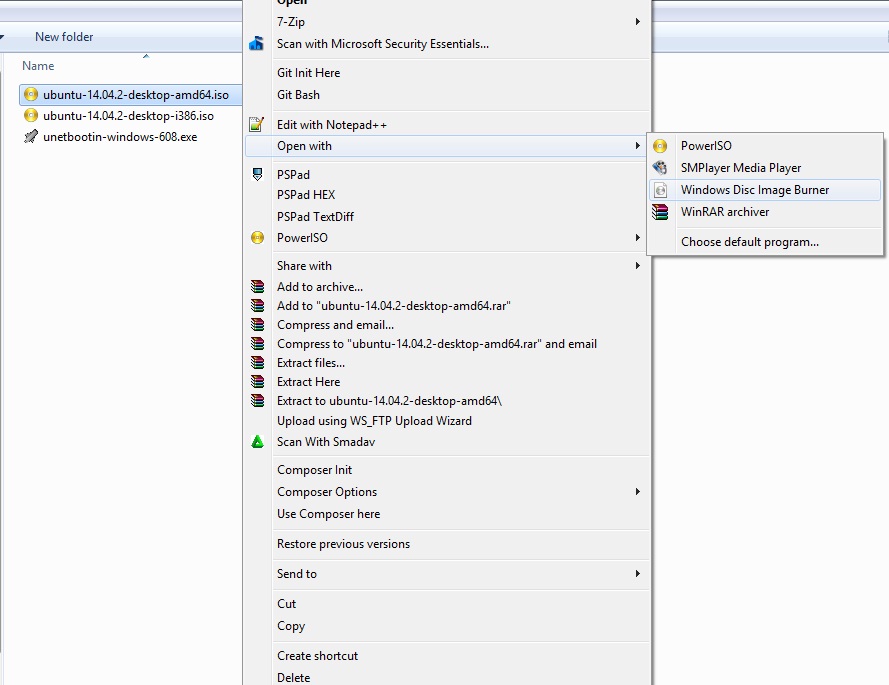The height and width of the screenshot is (685, 889).
Task: Expand the PowerISO submenu arrow
Action: pyautogui.click(x=638, y=238)
